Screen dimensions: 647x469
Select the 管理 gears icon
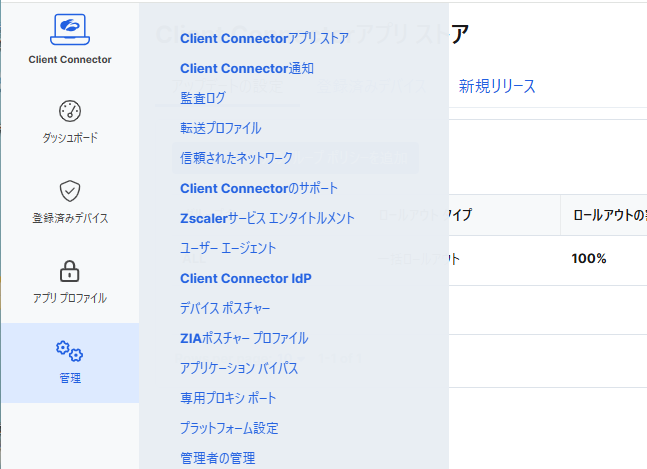point(70,351)
